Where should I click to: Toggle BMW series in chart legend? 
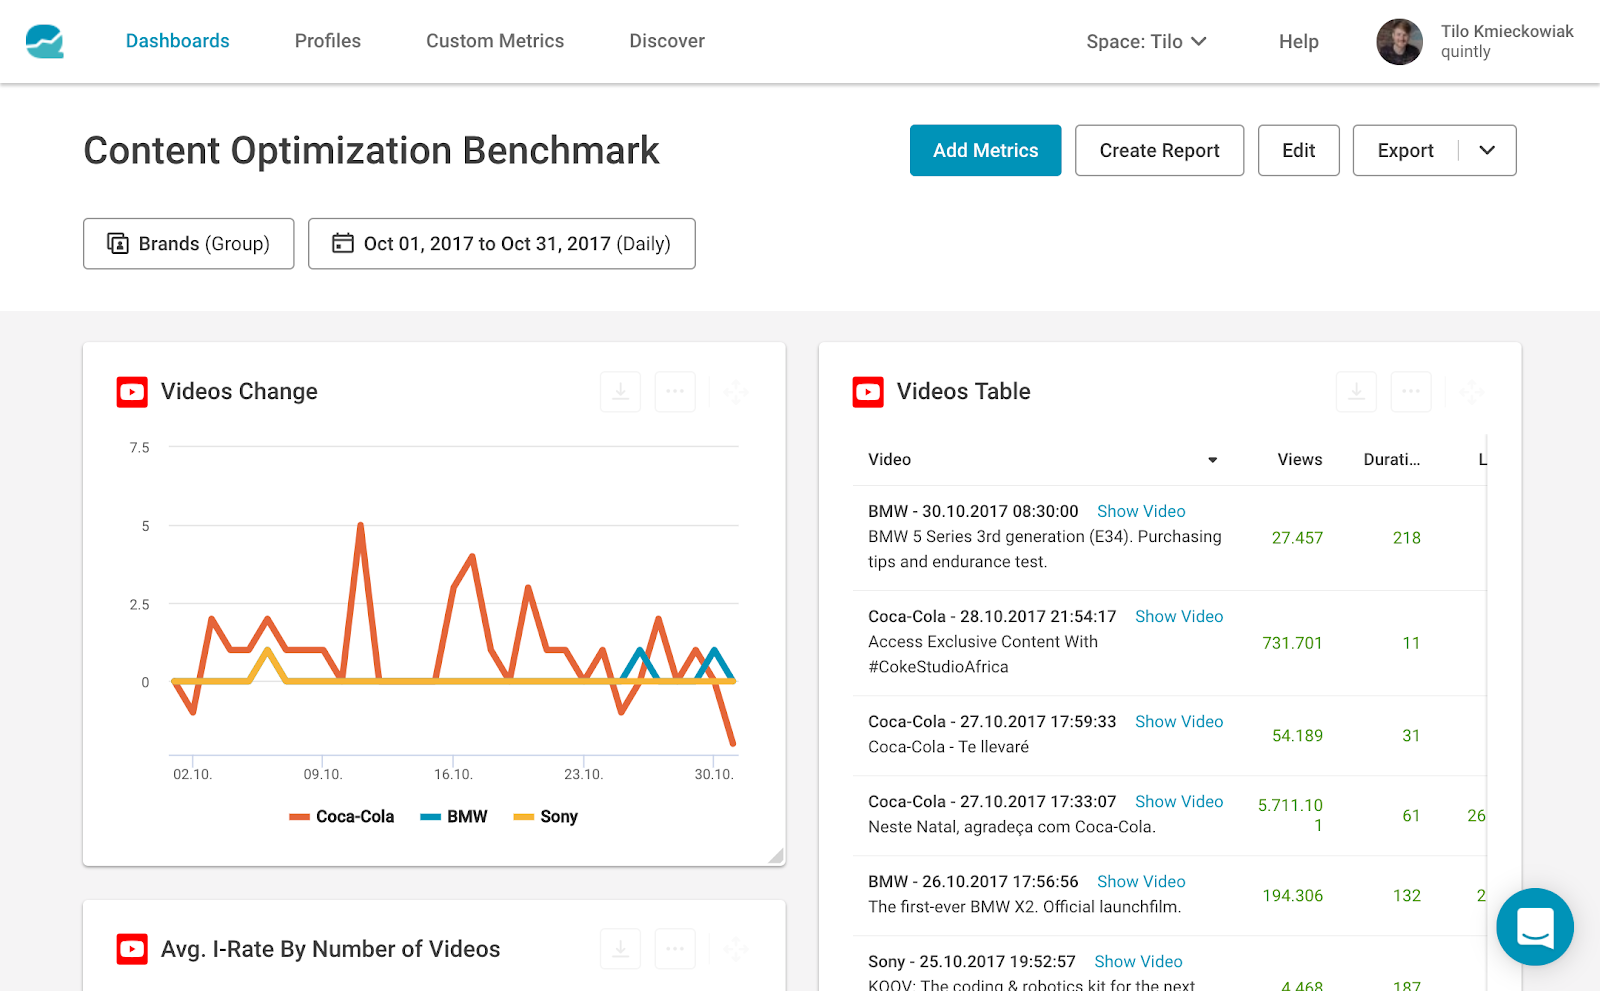[x=454, y=817]
